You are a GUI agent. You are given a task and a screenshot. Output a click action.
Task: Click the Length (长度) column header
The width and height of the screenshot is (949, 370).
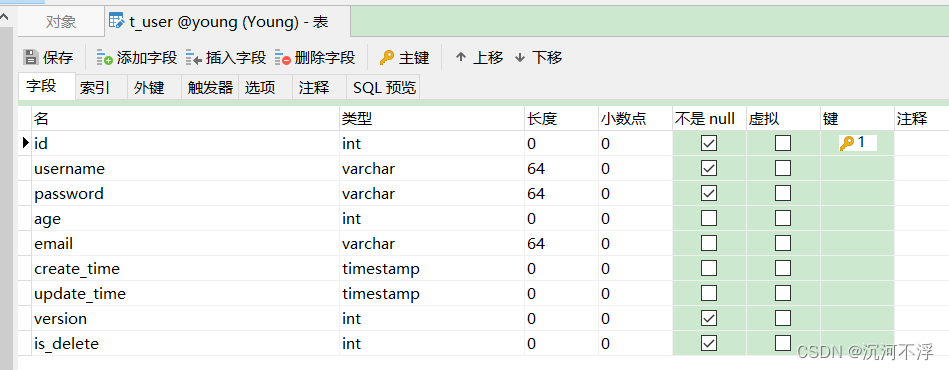561,119
